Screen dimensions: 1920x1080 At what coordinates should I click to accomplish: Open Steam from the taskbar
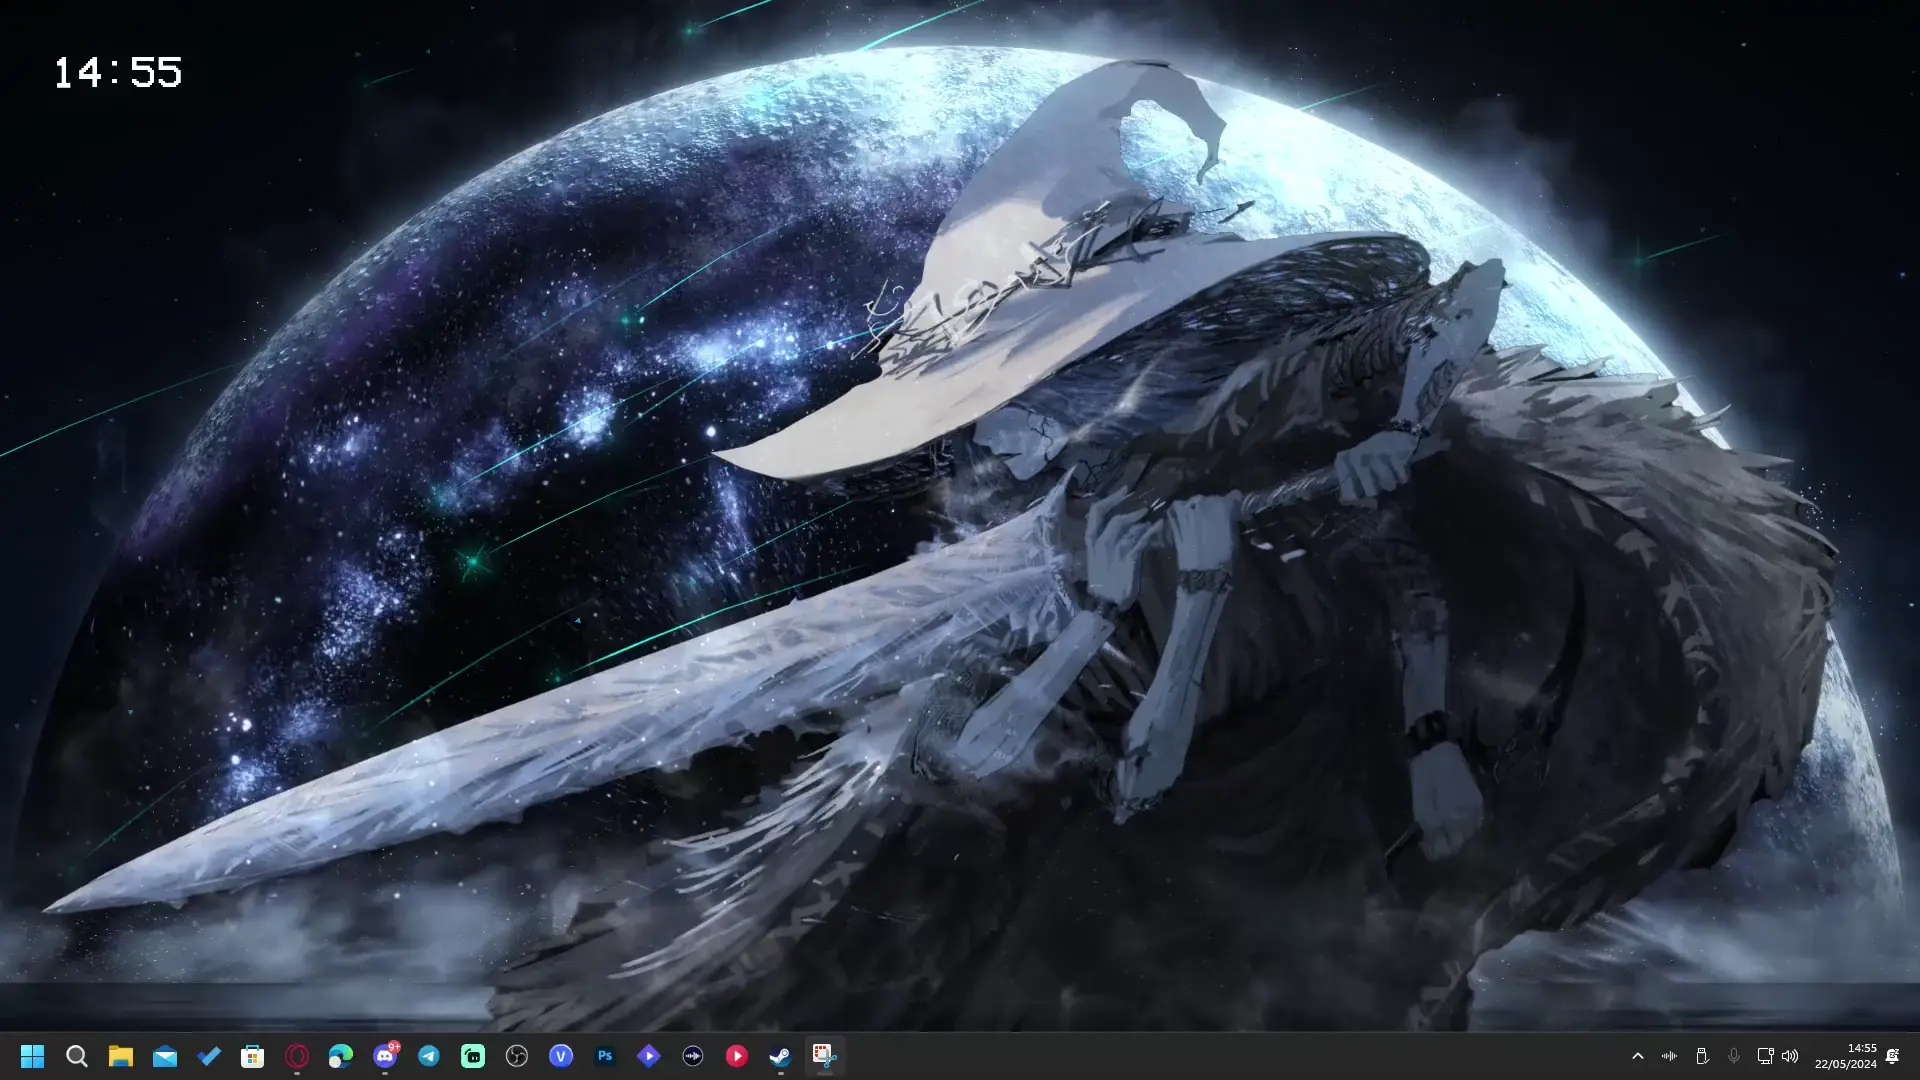coord(781,1056)
